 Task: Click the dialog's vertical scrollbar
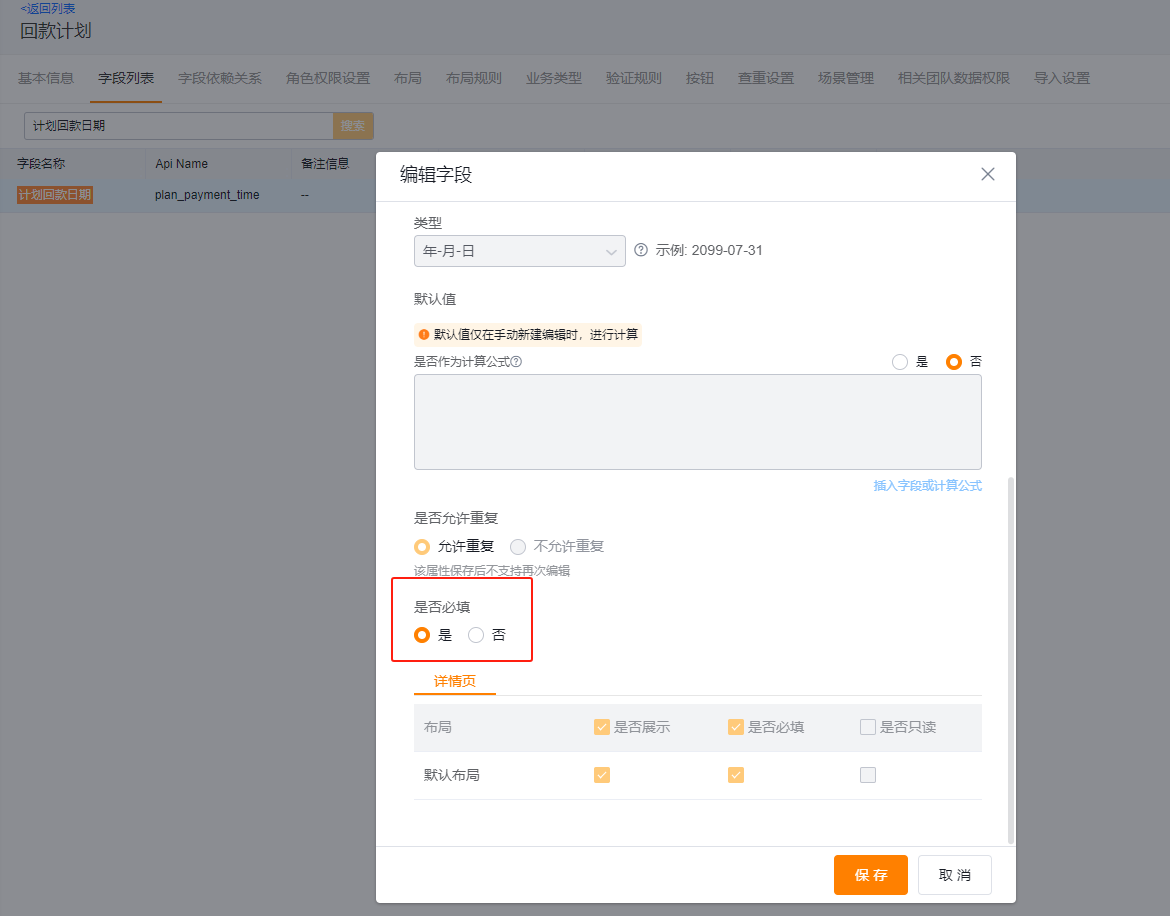coord(1011,660)
